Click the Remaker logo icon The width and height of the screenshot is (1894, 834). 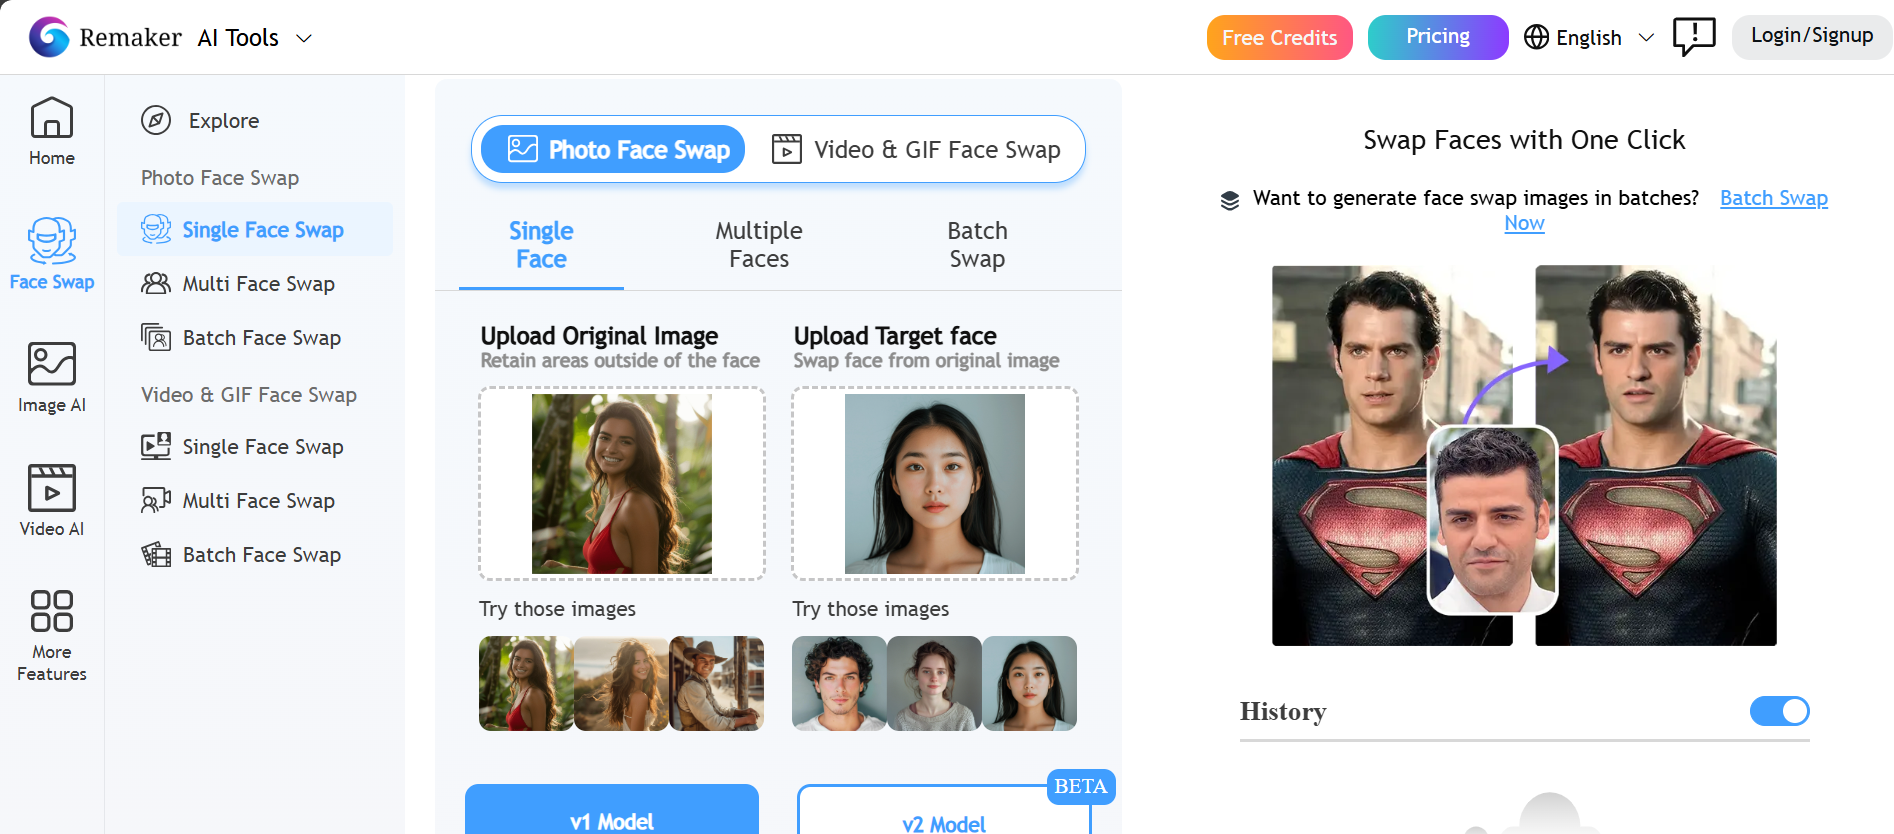pyautogui.click(x=50, y=38)
